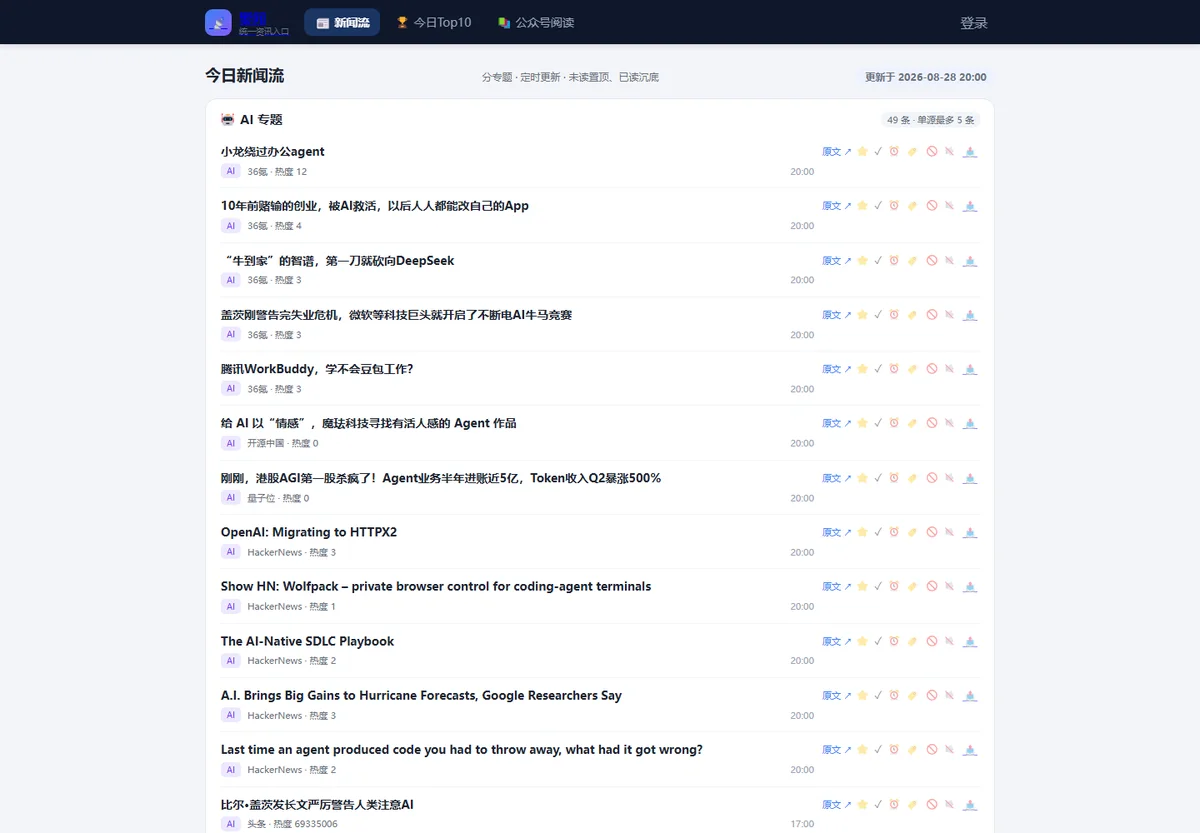Open article titled 腾讯WorkBuddy，学不会豆包工作?
This screenshot has height=833, width=1200.
pos(317,369)
